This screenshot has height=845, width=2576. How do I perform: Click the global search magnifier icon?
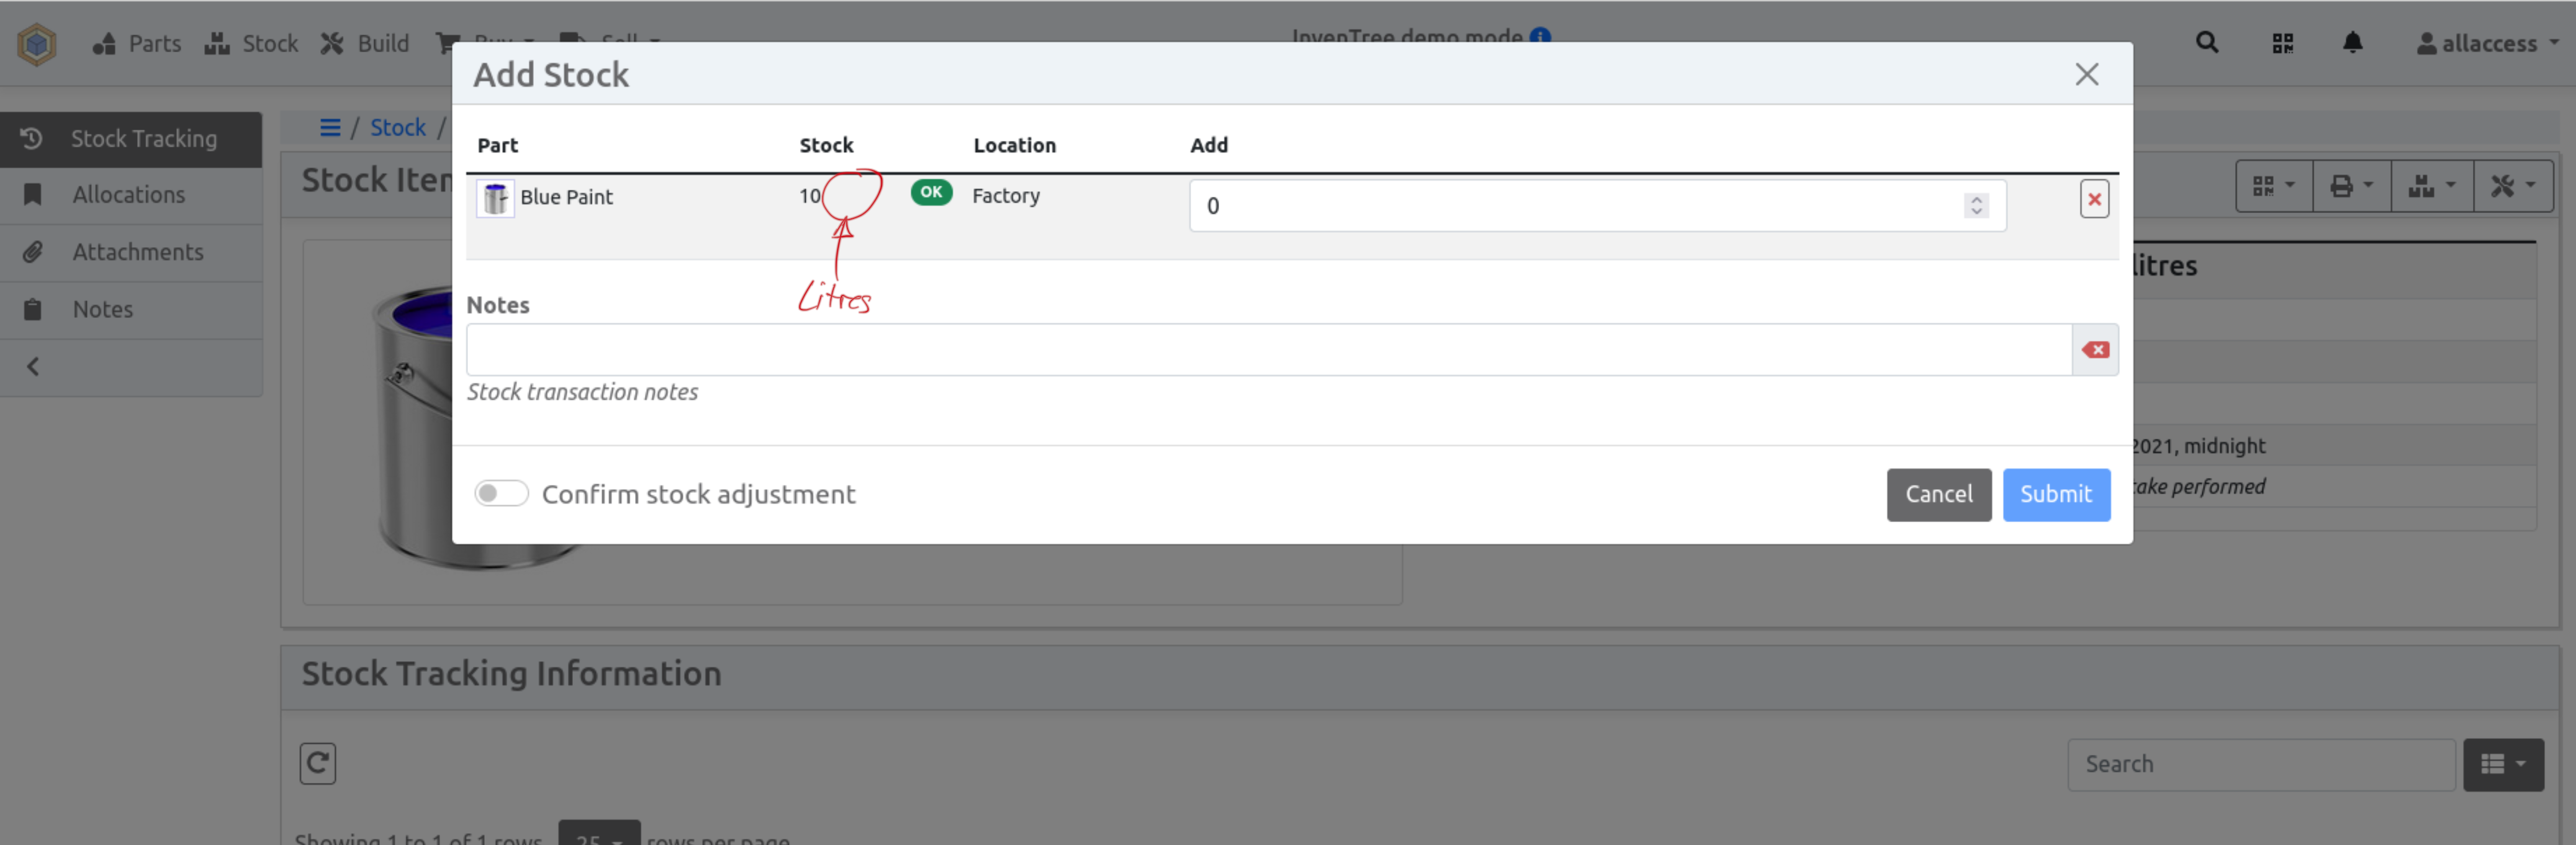pyautogui.click(x=2207, y=43)
